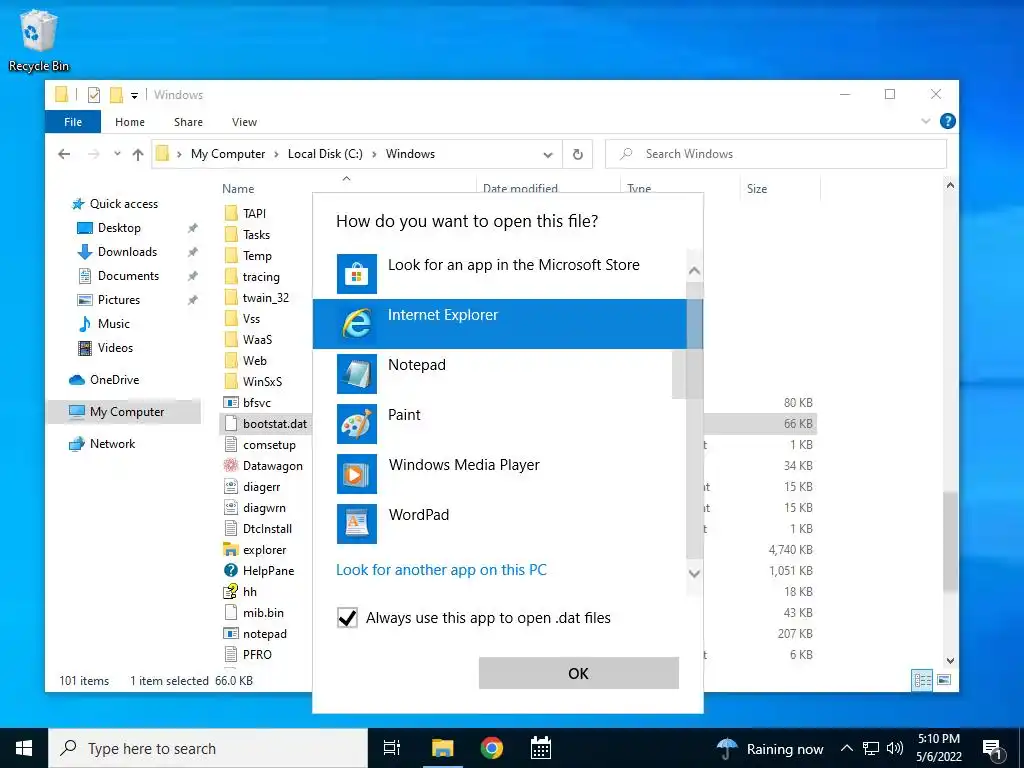The height and width of the screenshot is (768, 1024).
Task: Click Look for another app on this PC
Action: (x=441, y=570)
